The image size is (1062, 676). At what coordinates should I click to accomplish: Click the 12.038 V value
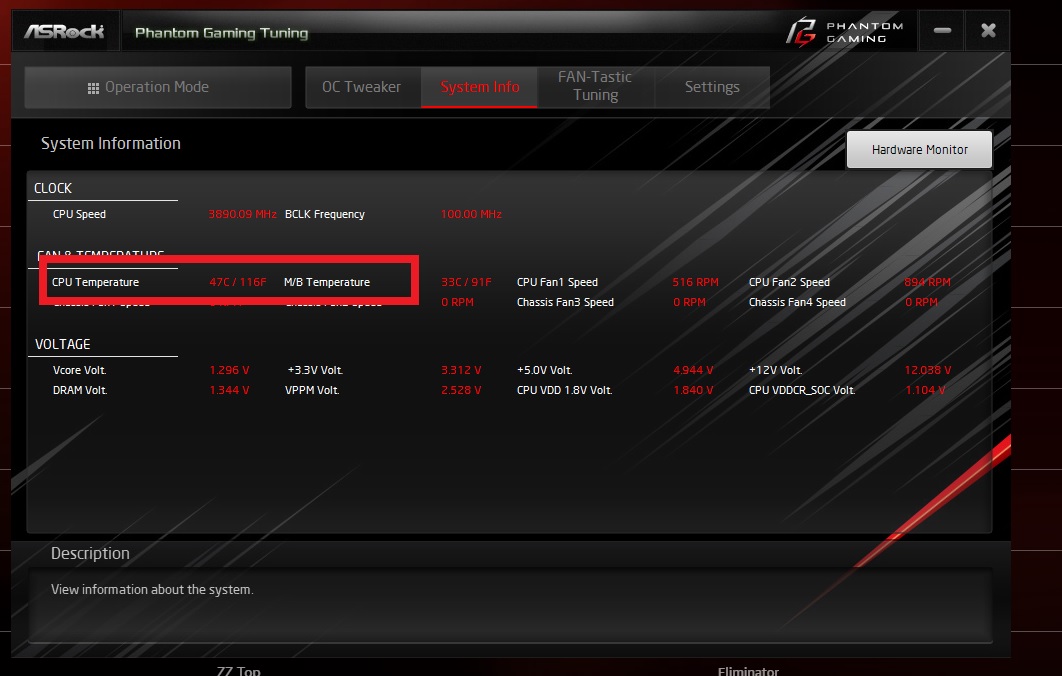(x=928, y=370)
